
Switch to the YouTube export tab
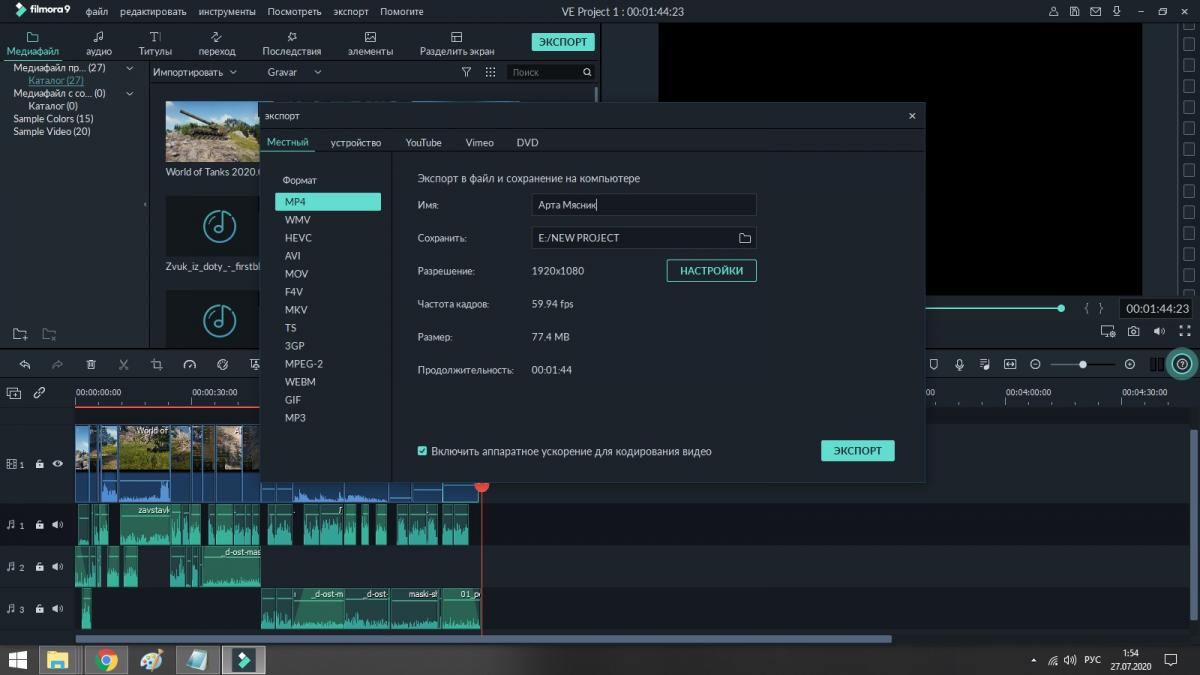point(423,142)
